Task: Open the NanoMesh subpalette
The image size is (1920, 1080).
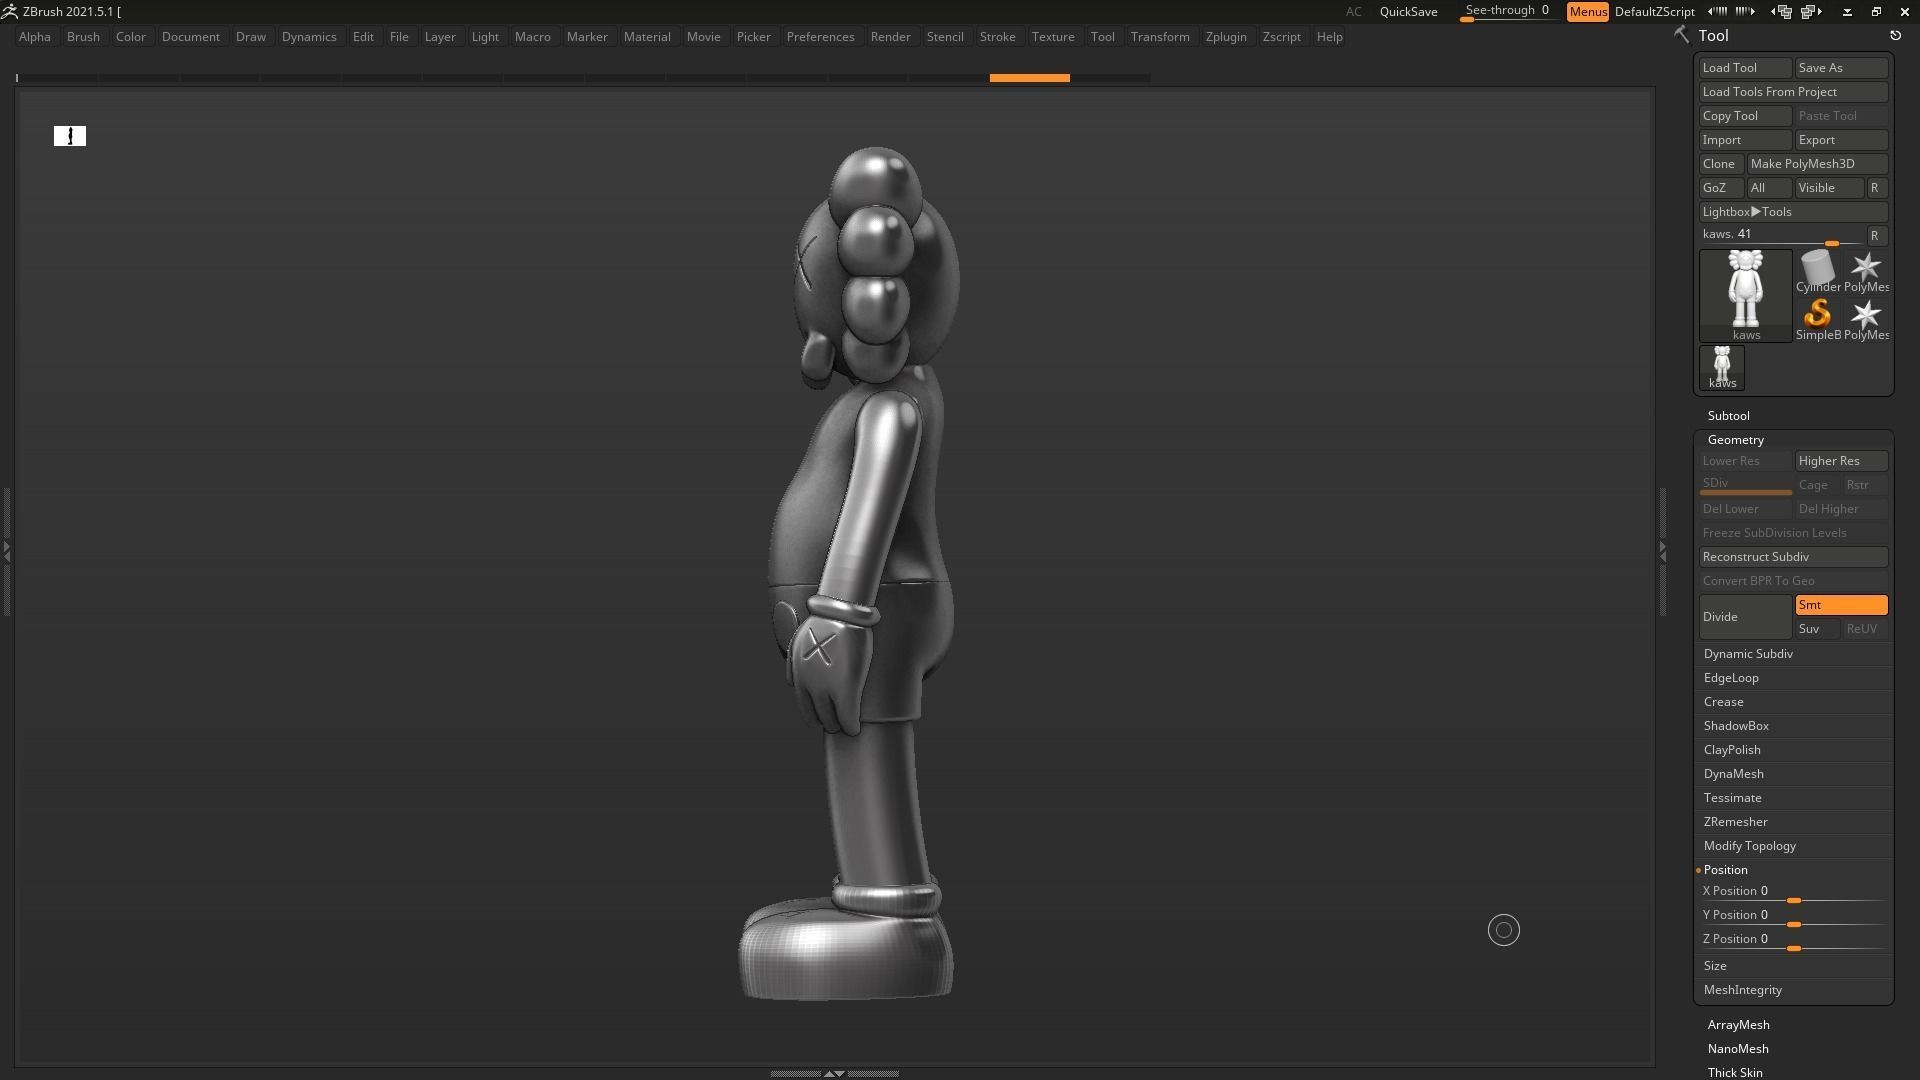Action: tap(1738, 1049)
